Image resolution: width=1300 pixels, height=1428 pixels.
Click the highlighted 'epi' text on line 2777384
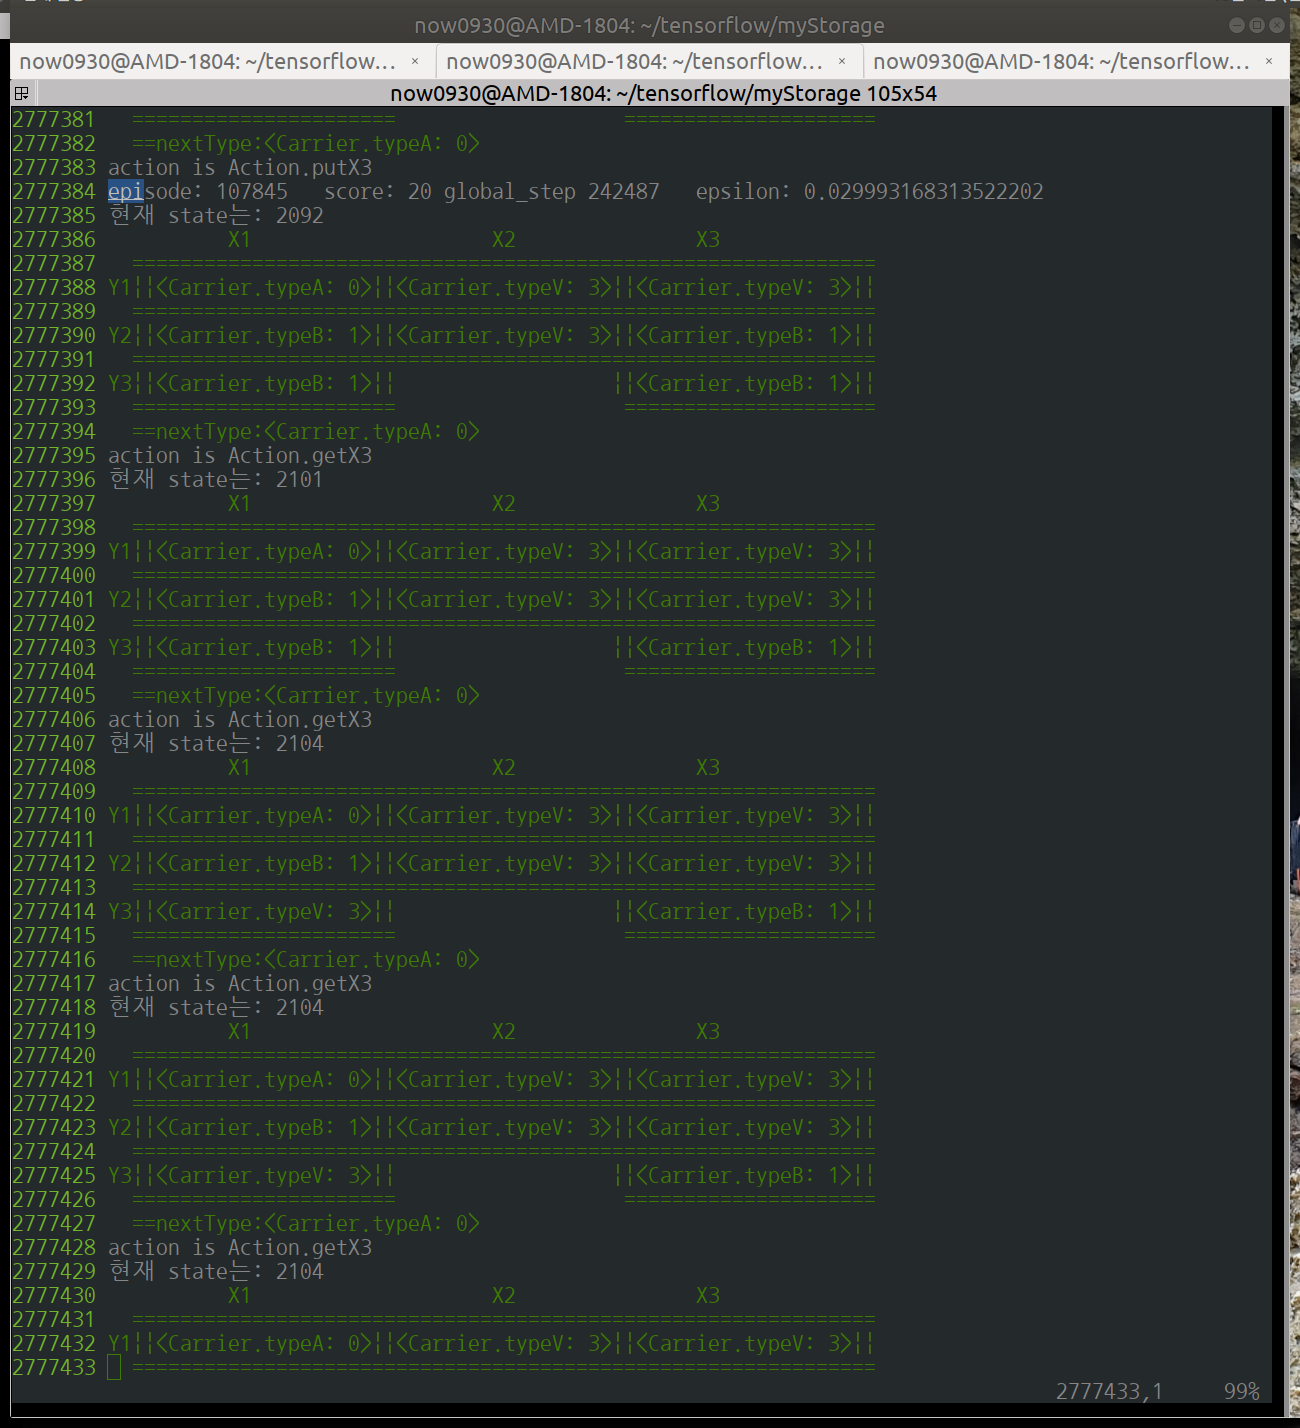126,191
